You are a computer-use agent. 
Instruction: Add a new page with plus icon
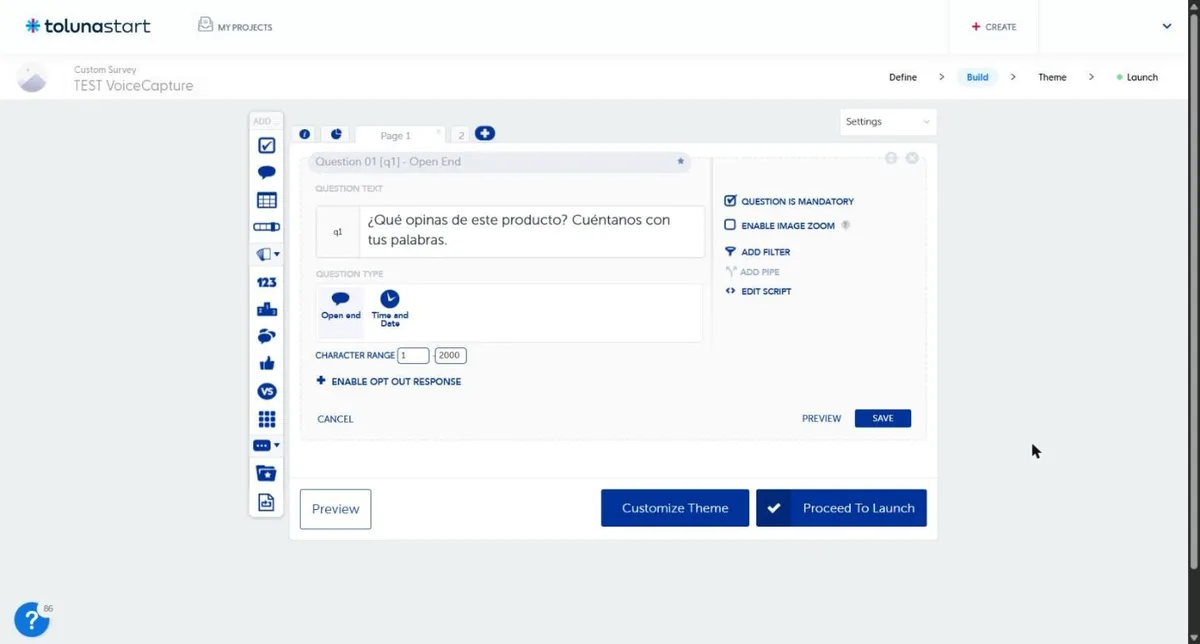pyautogui.click(x=485, y=133)
